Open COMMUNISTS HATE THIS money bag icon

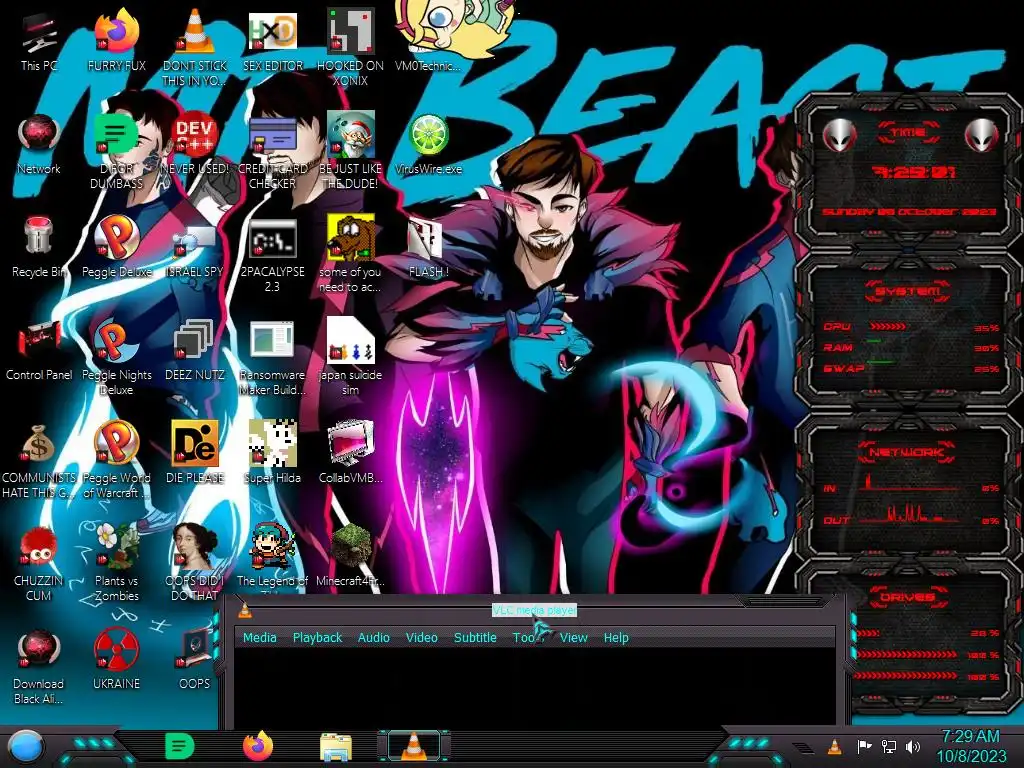(x=39, y=460)
